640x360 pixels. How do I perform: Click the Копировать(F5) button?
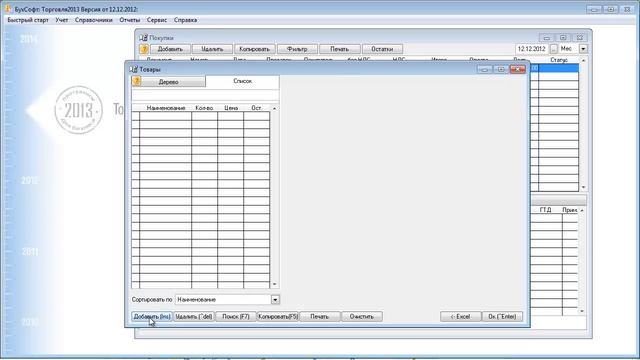[x=278, y=316]
